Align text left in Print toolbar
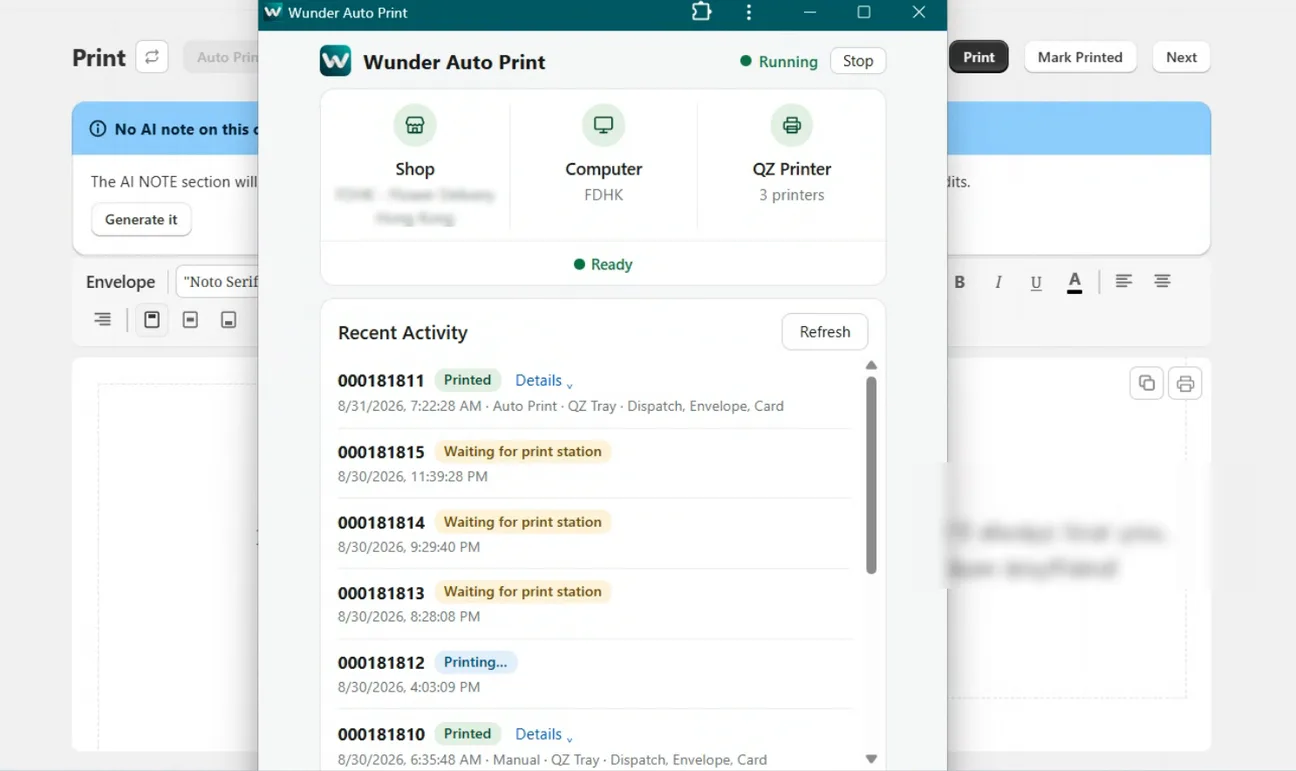This screenshot has height=771, width=1296. tap(1124, 282)
